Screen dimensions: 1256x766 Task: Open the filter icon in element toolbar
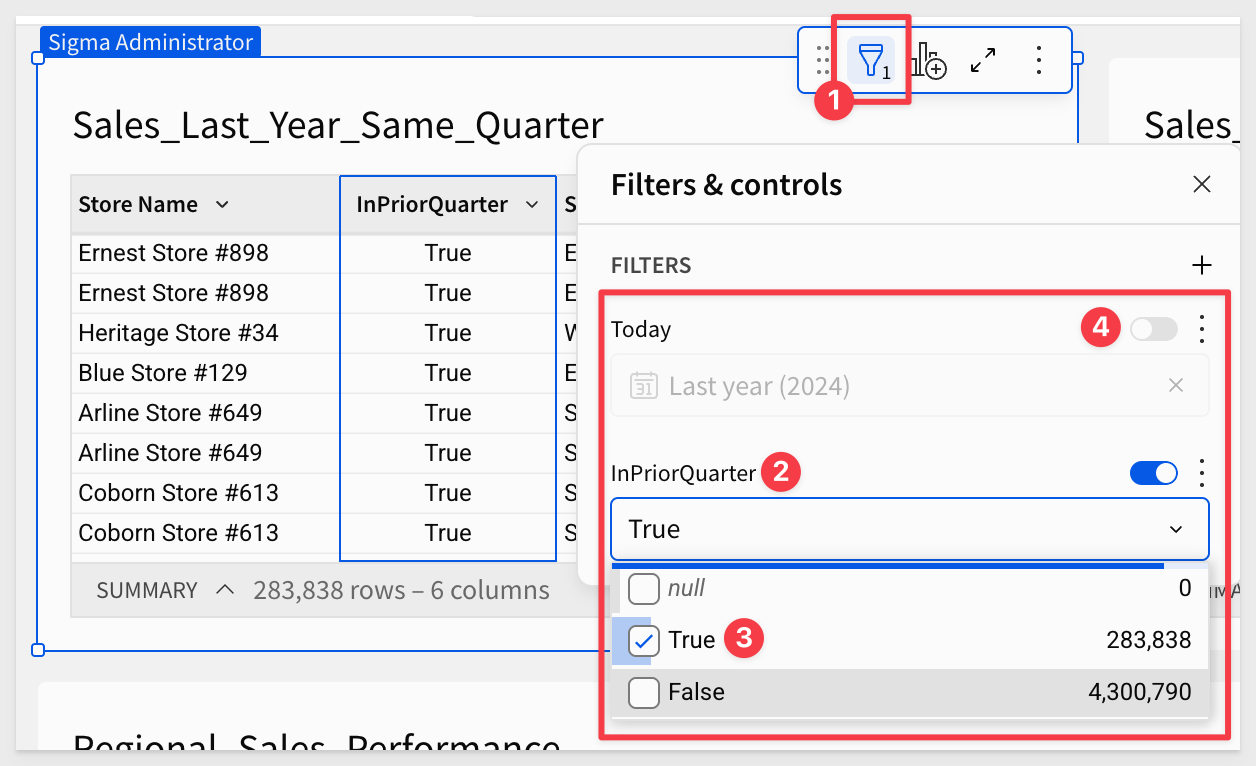click(x=871, y=61)
